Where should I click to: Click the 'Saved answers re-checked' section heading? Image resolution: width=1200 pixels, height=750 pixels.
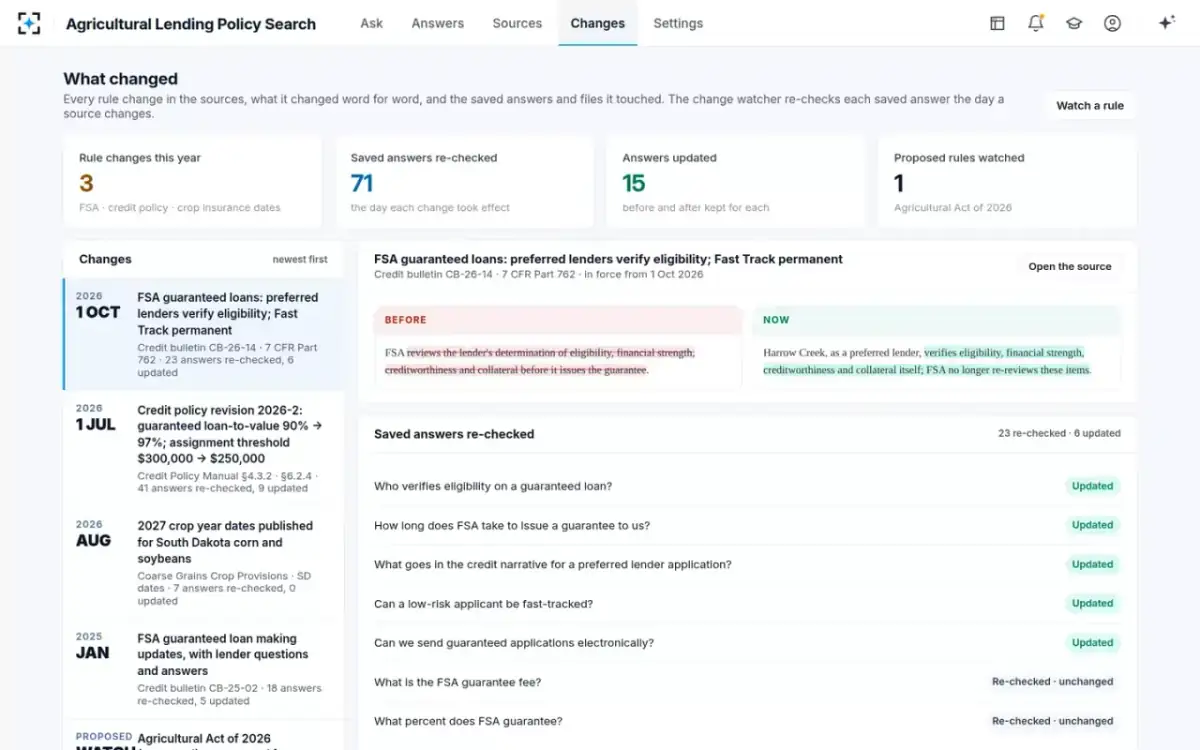coord(454,435)
